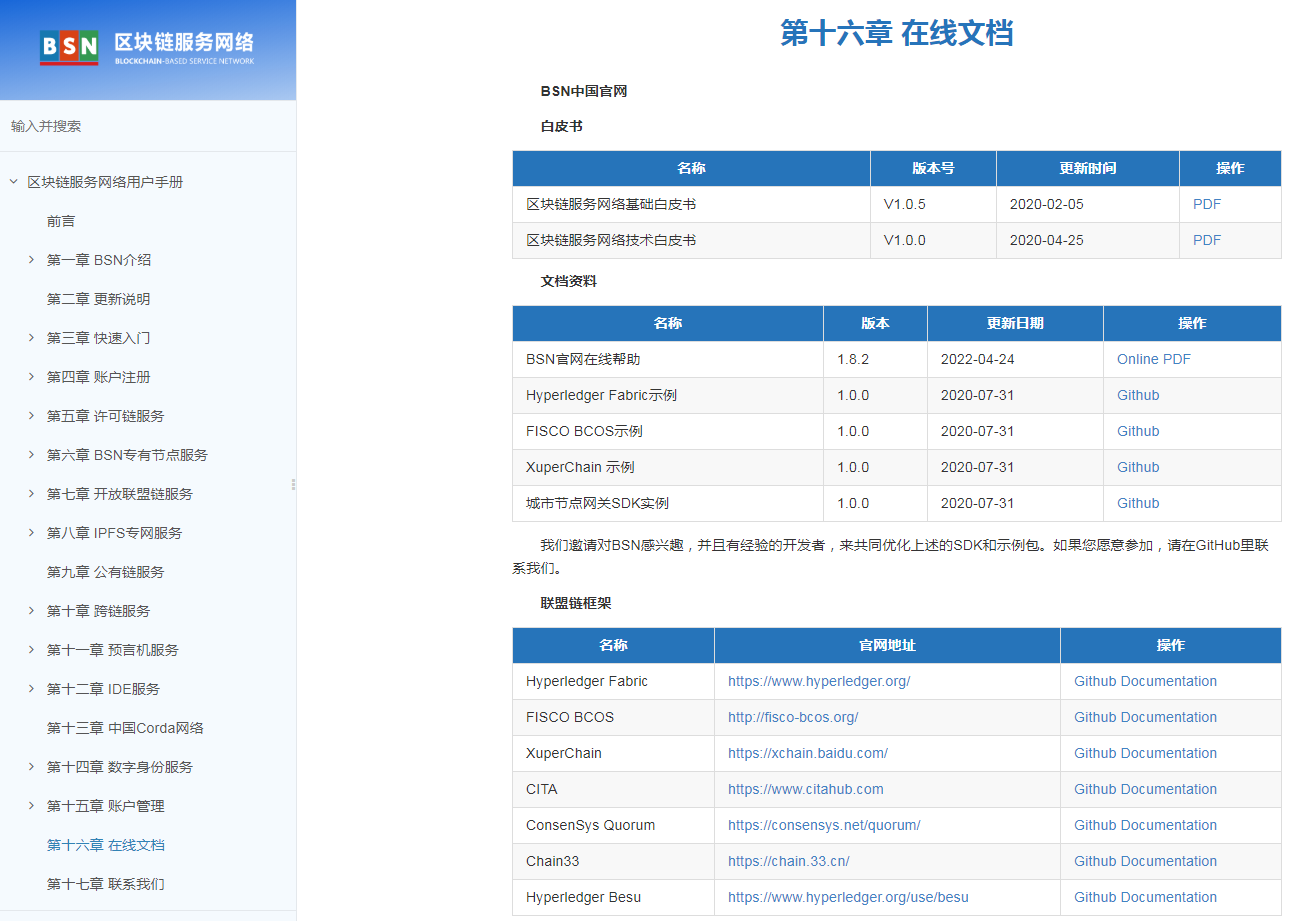
Task: Click the 文档资料 section heading
Action: click(x=569, y=281)
